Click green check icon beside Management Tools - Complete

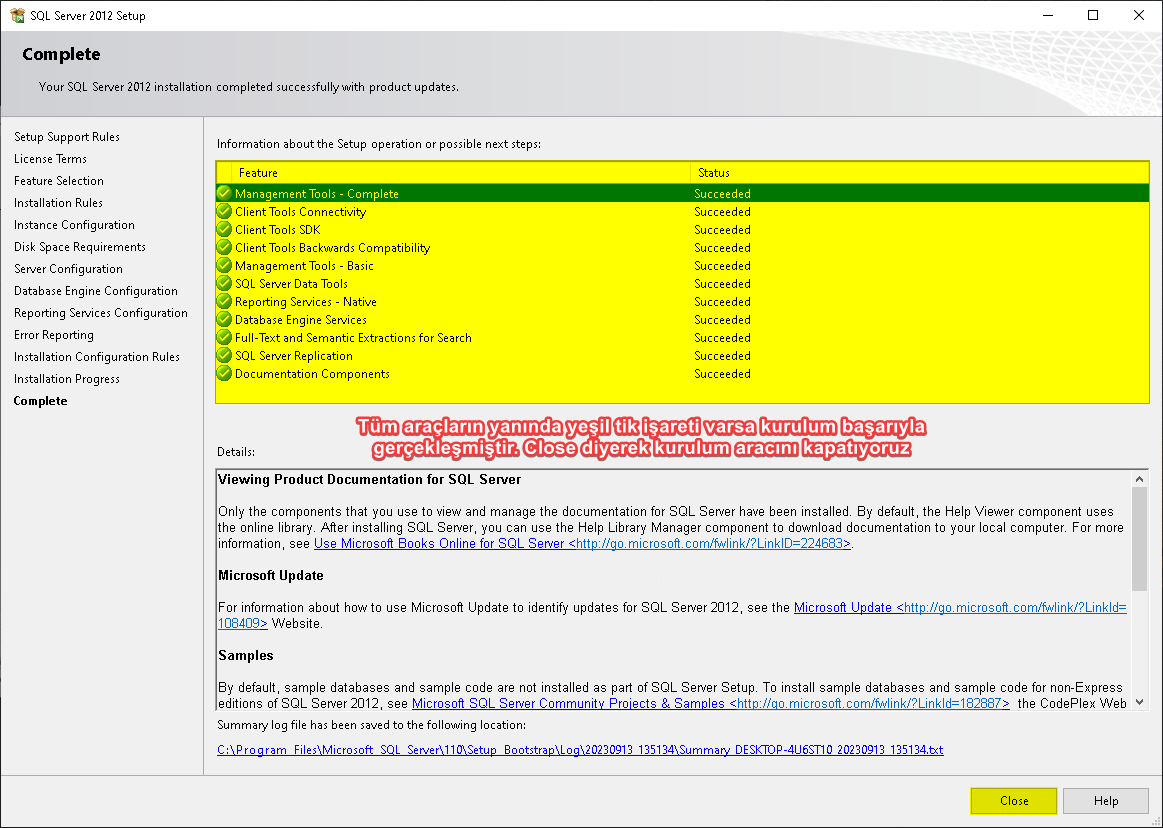pos(224,193)
